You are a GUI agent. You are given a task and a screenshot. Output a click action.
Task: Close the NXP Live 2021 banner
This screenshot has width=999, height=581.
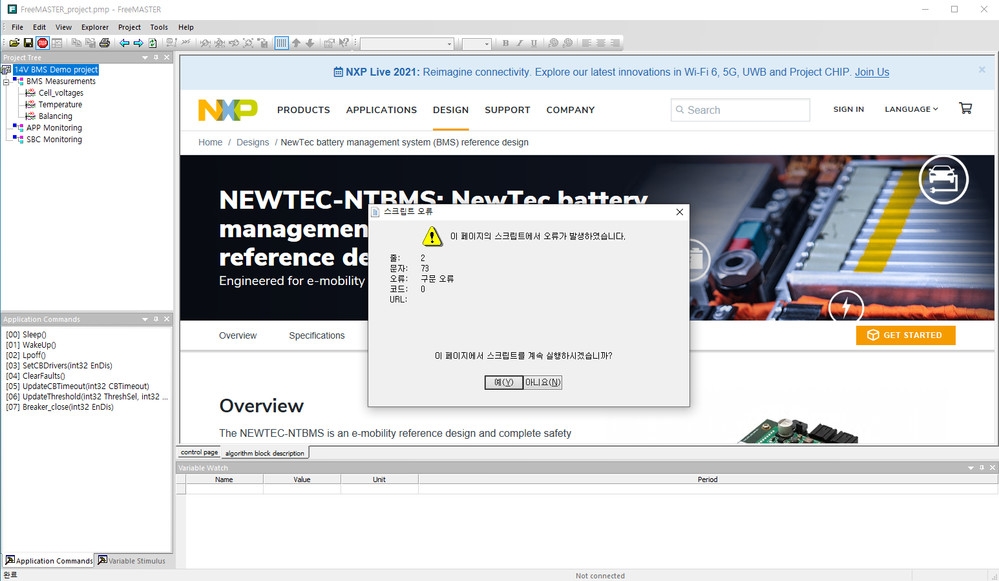click(x=982, y=69)
